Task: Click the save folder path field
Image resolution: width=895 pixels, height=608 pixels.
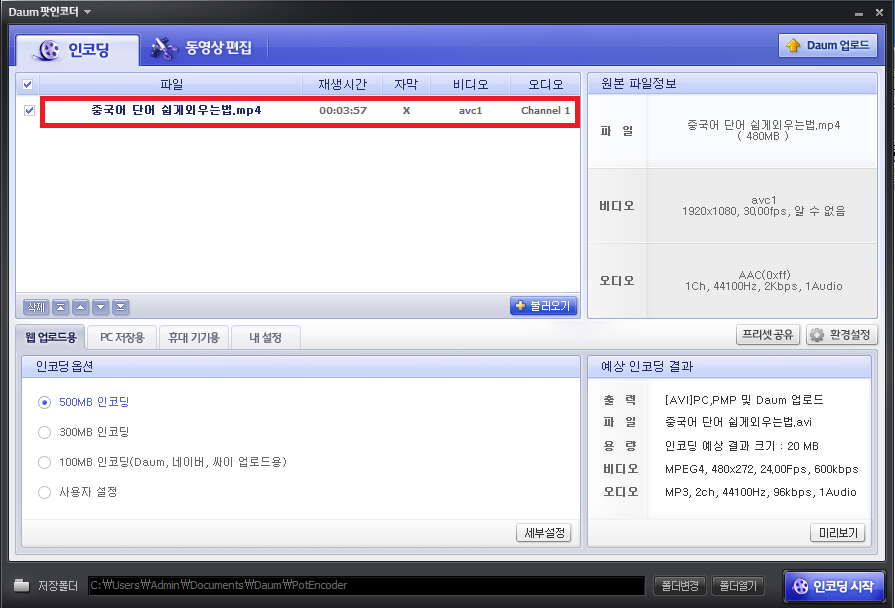Action: (366, 585)
